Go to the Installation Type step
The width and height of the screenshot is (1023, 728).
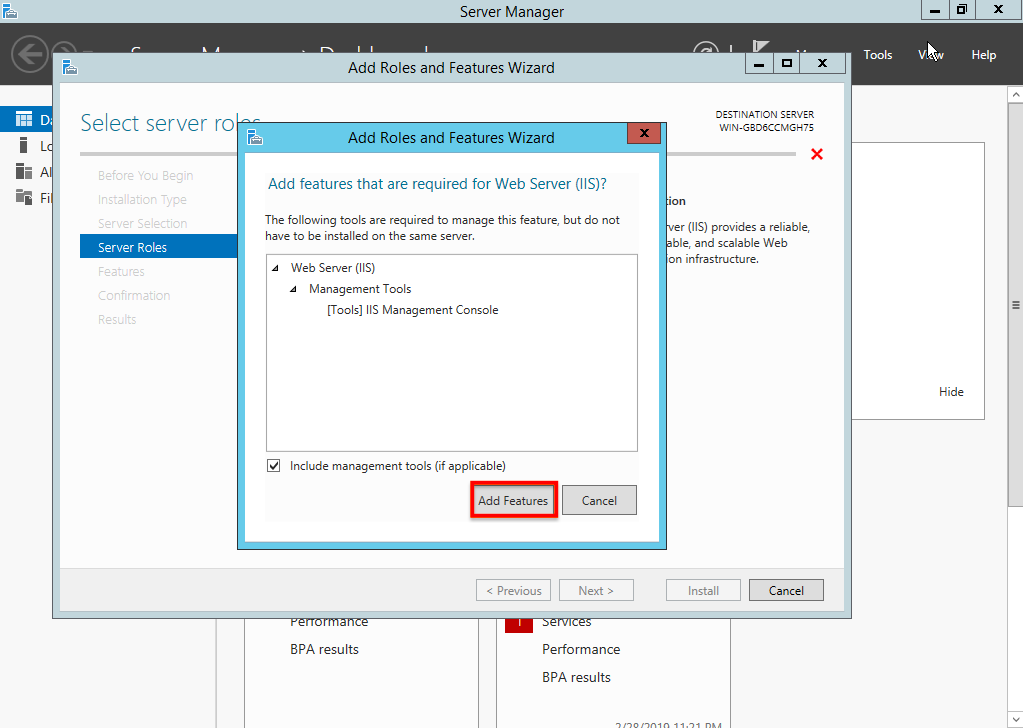[142, 200]
